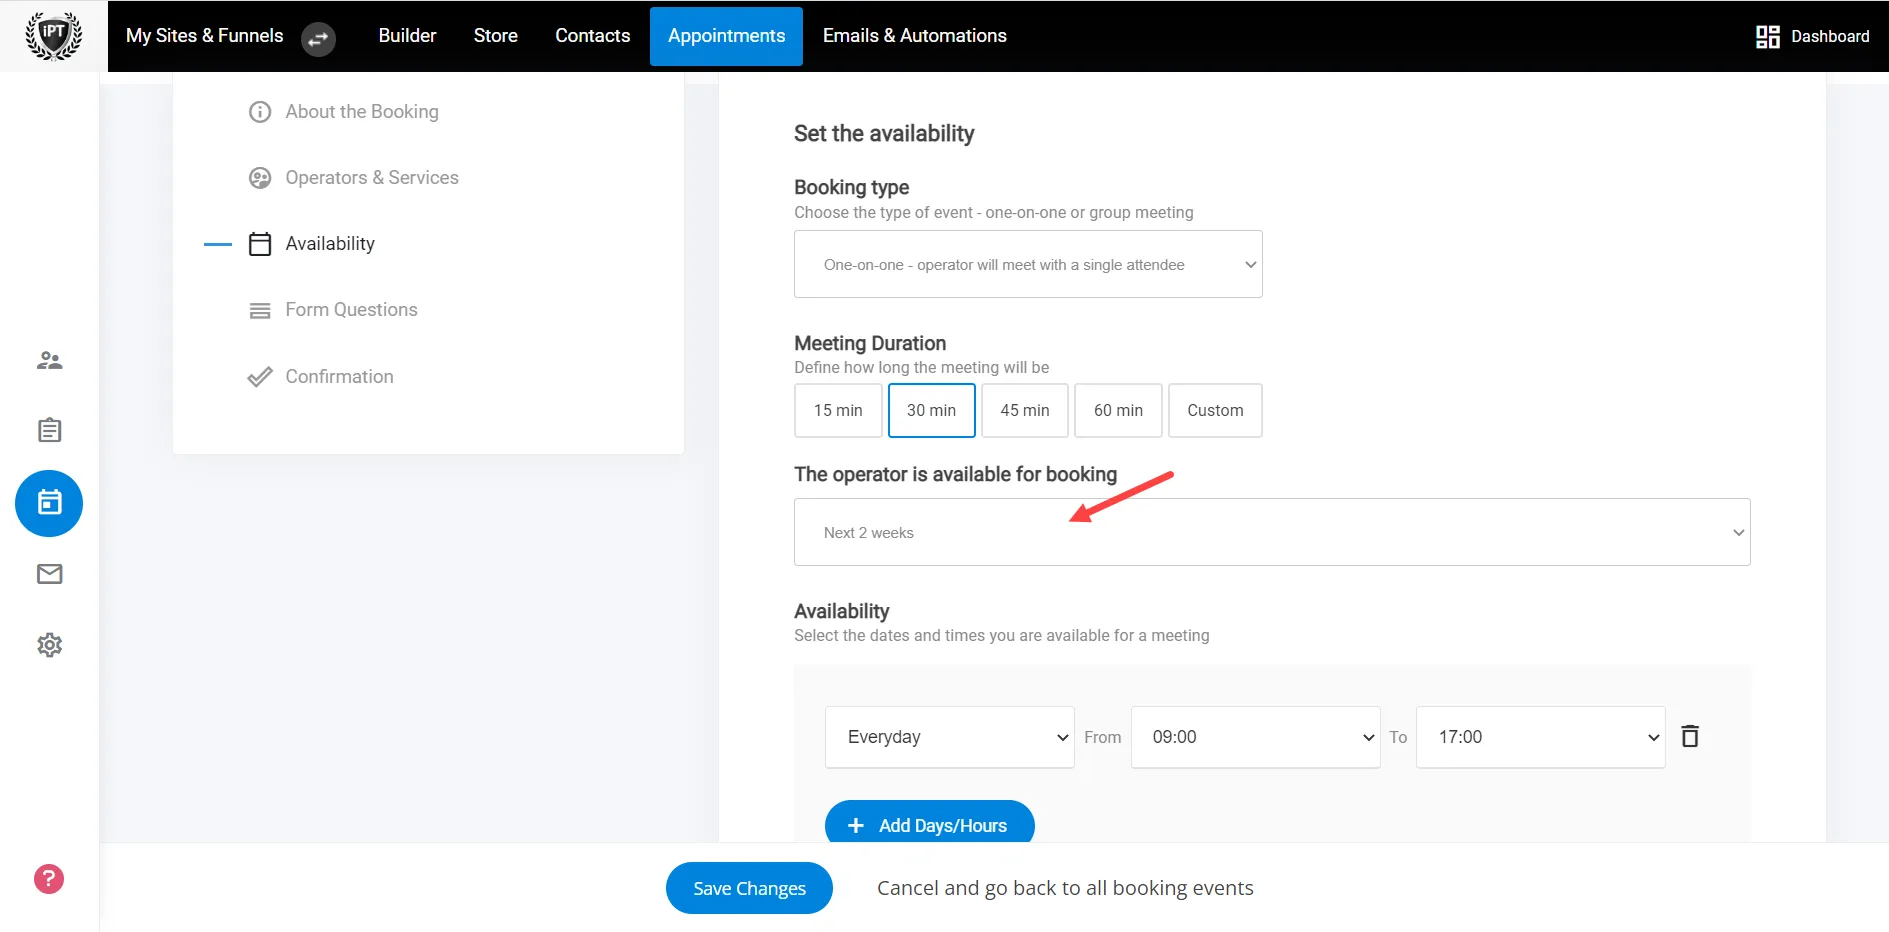Click the red help question mark icon
Image resolution: width=1889 pixels, height=932 pixels.
coord(49,879)
